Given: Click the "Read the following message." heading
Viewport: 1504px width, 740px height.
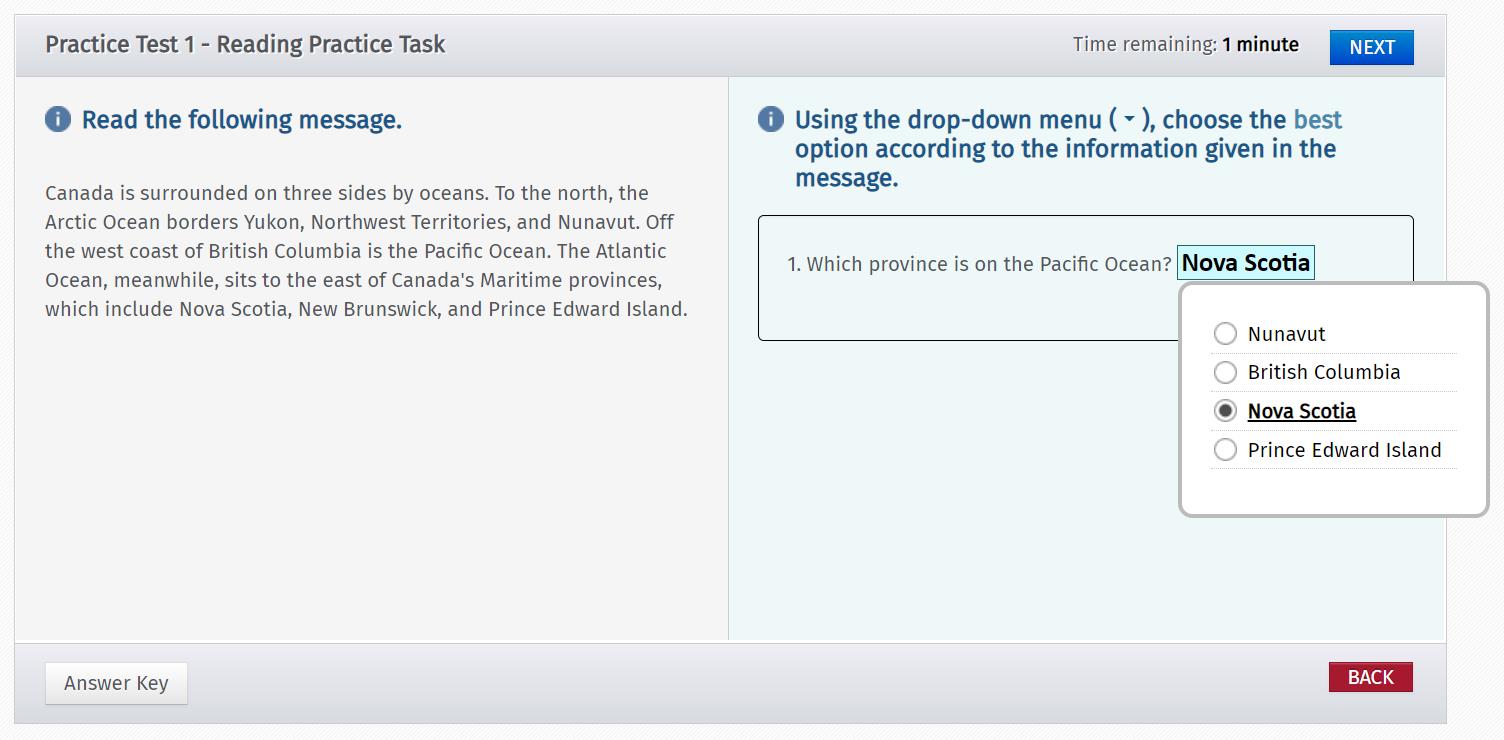Looking at the screenshot, I should coord(241,120).
